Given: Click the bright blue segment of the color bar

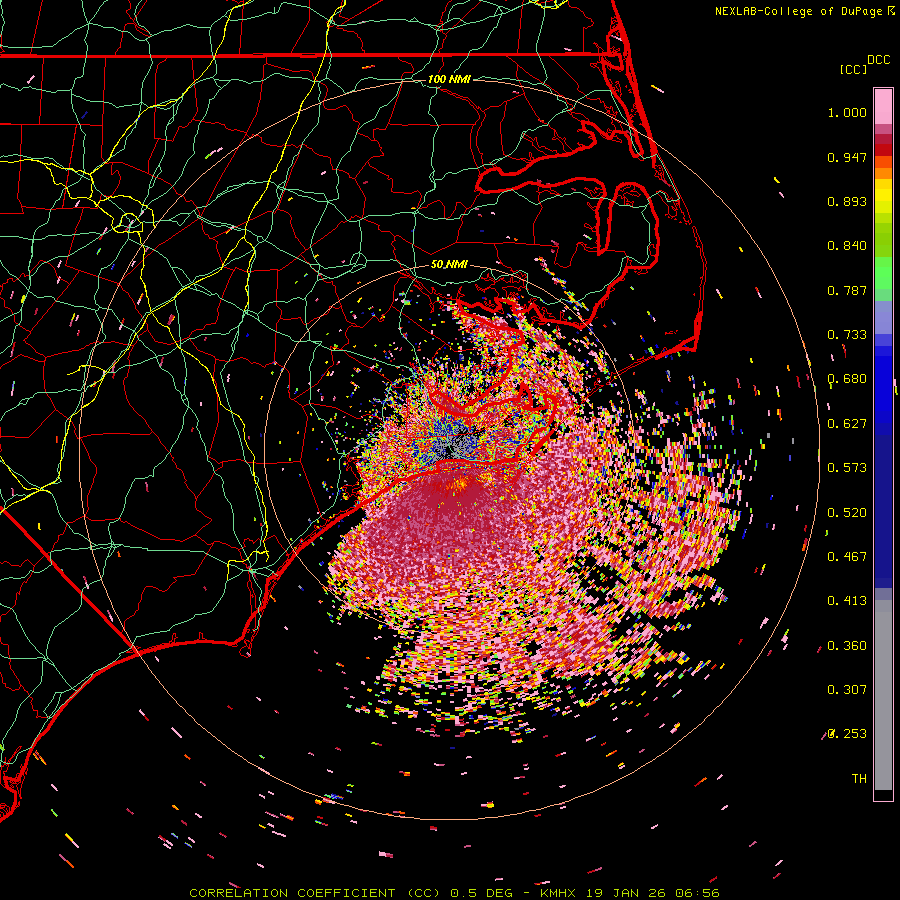Looking at the screenshot, I should point(883,385).
